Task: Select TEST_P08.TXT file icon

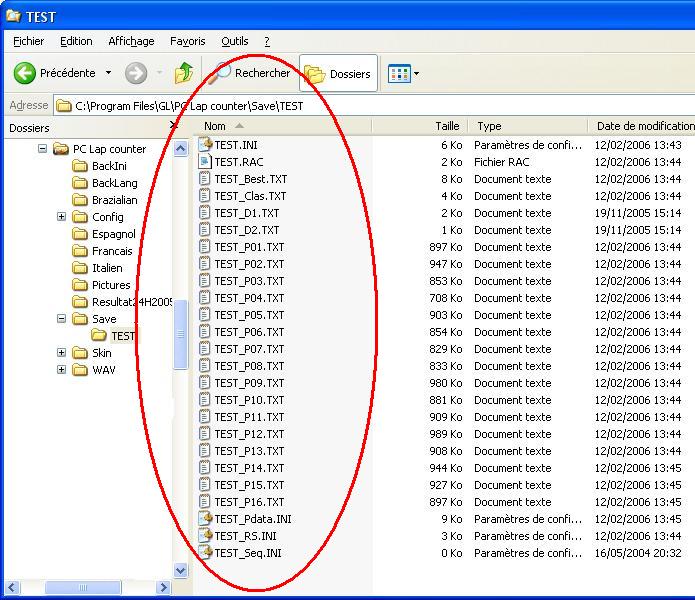Action: coord(204,366)
